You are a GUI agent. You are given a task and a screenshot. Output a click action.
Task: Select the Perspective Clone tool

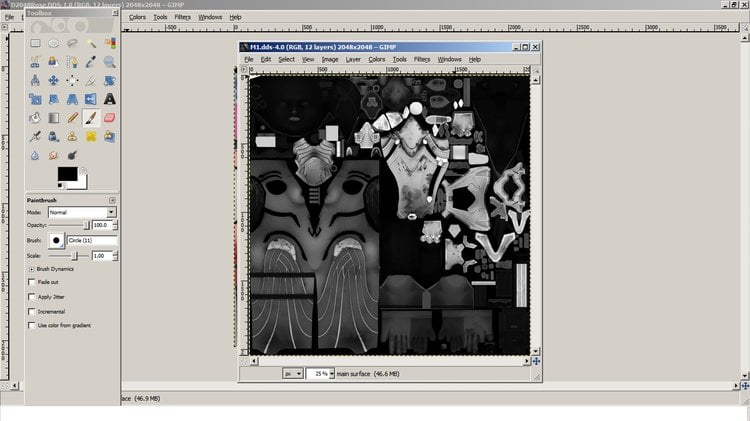110,137
